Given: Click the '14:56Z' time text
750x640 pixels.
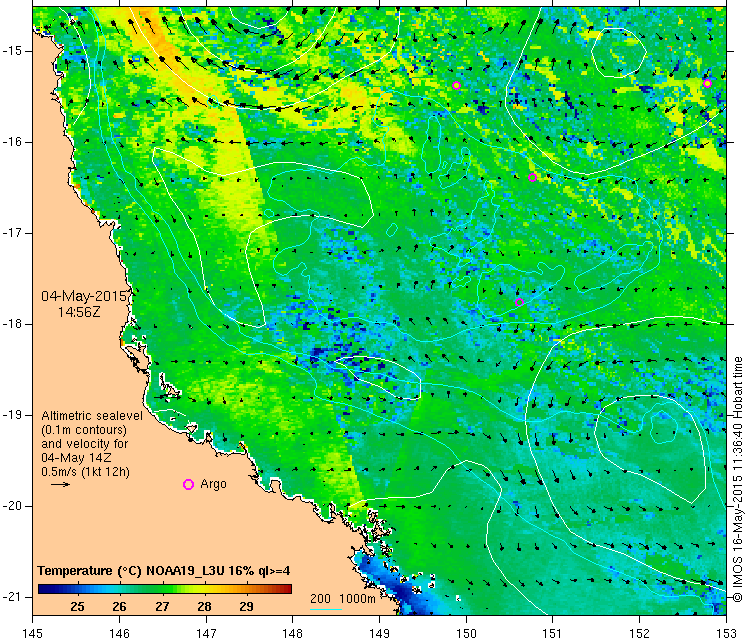Looking at the screenshot, I should [x=79, y=312].
